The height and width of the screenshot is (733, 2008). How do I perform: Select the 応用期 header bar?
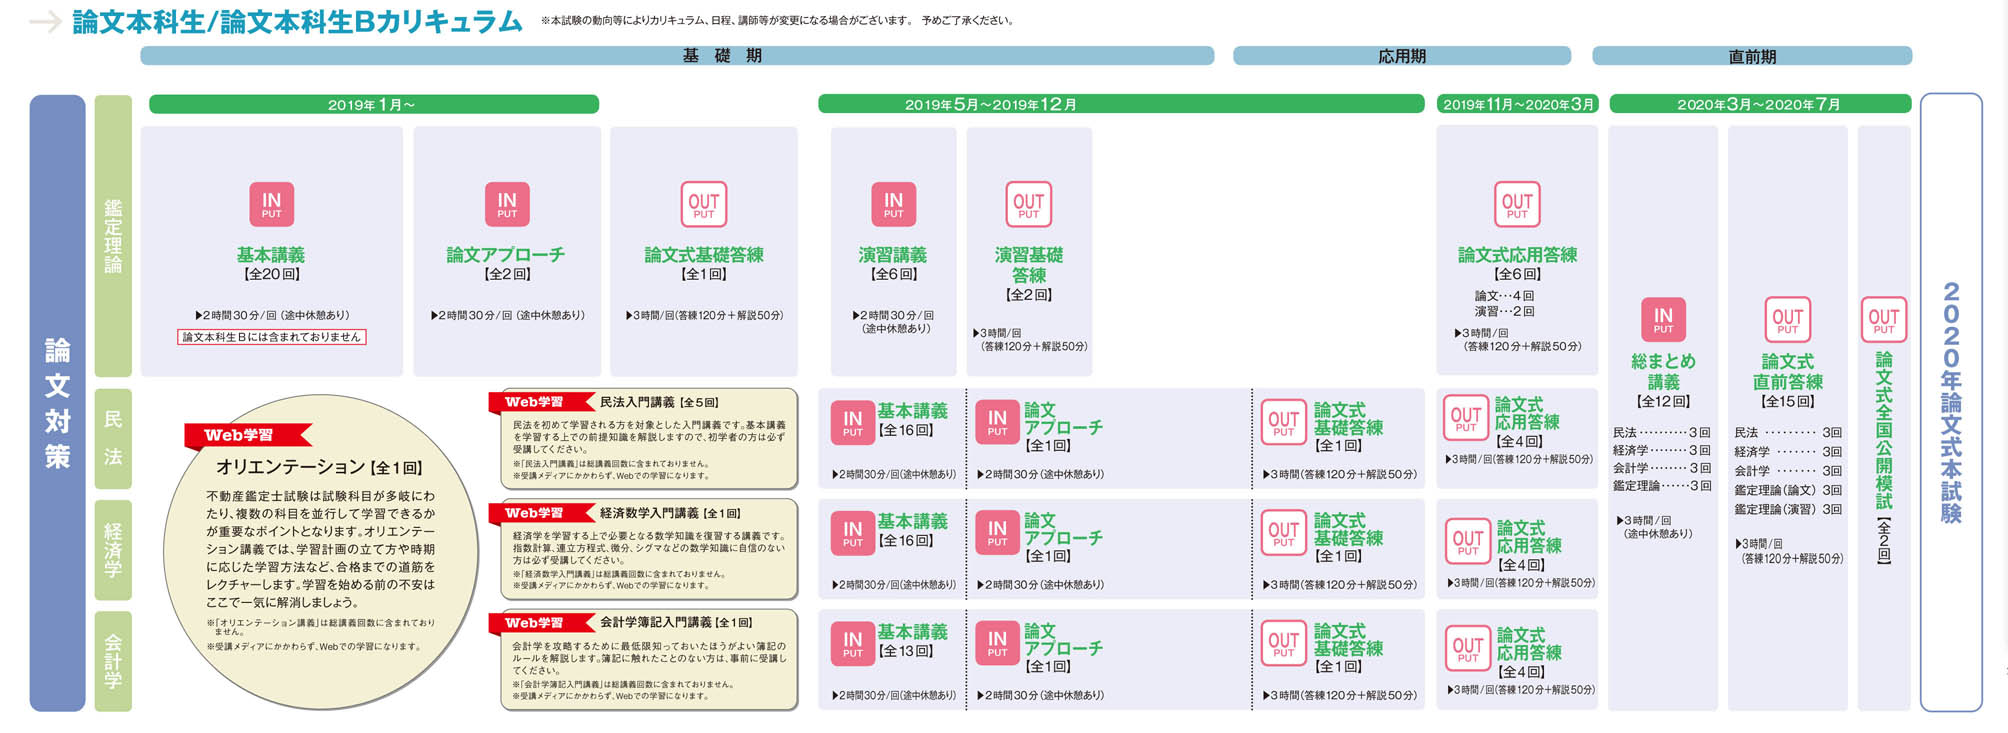click(x=1401, y=56)
